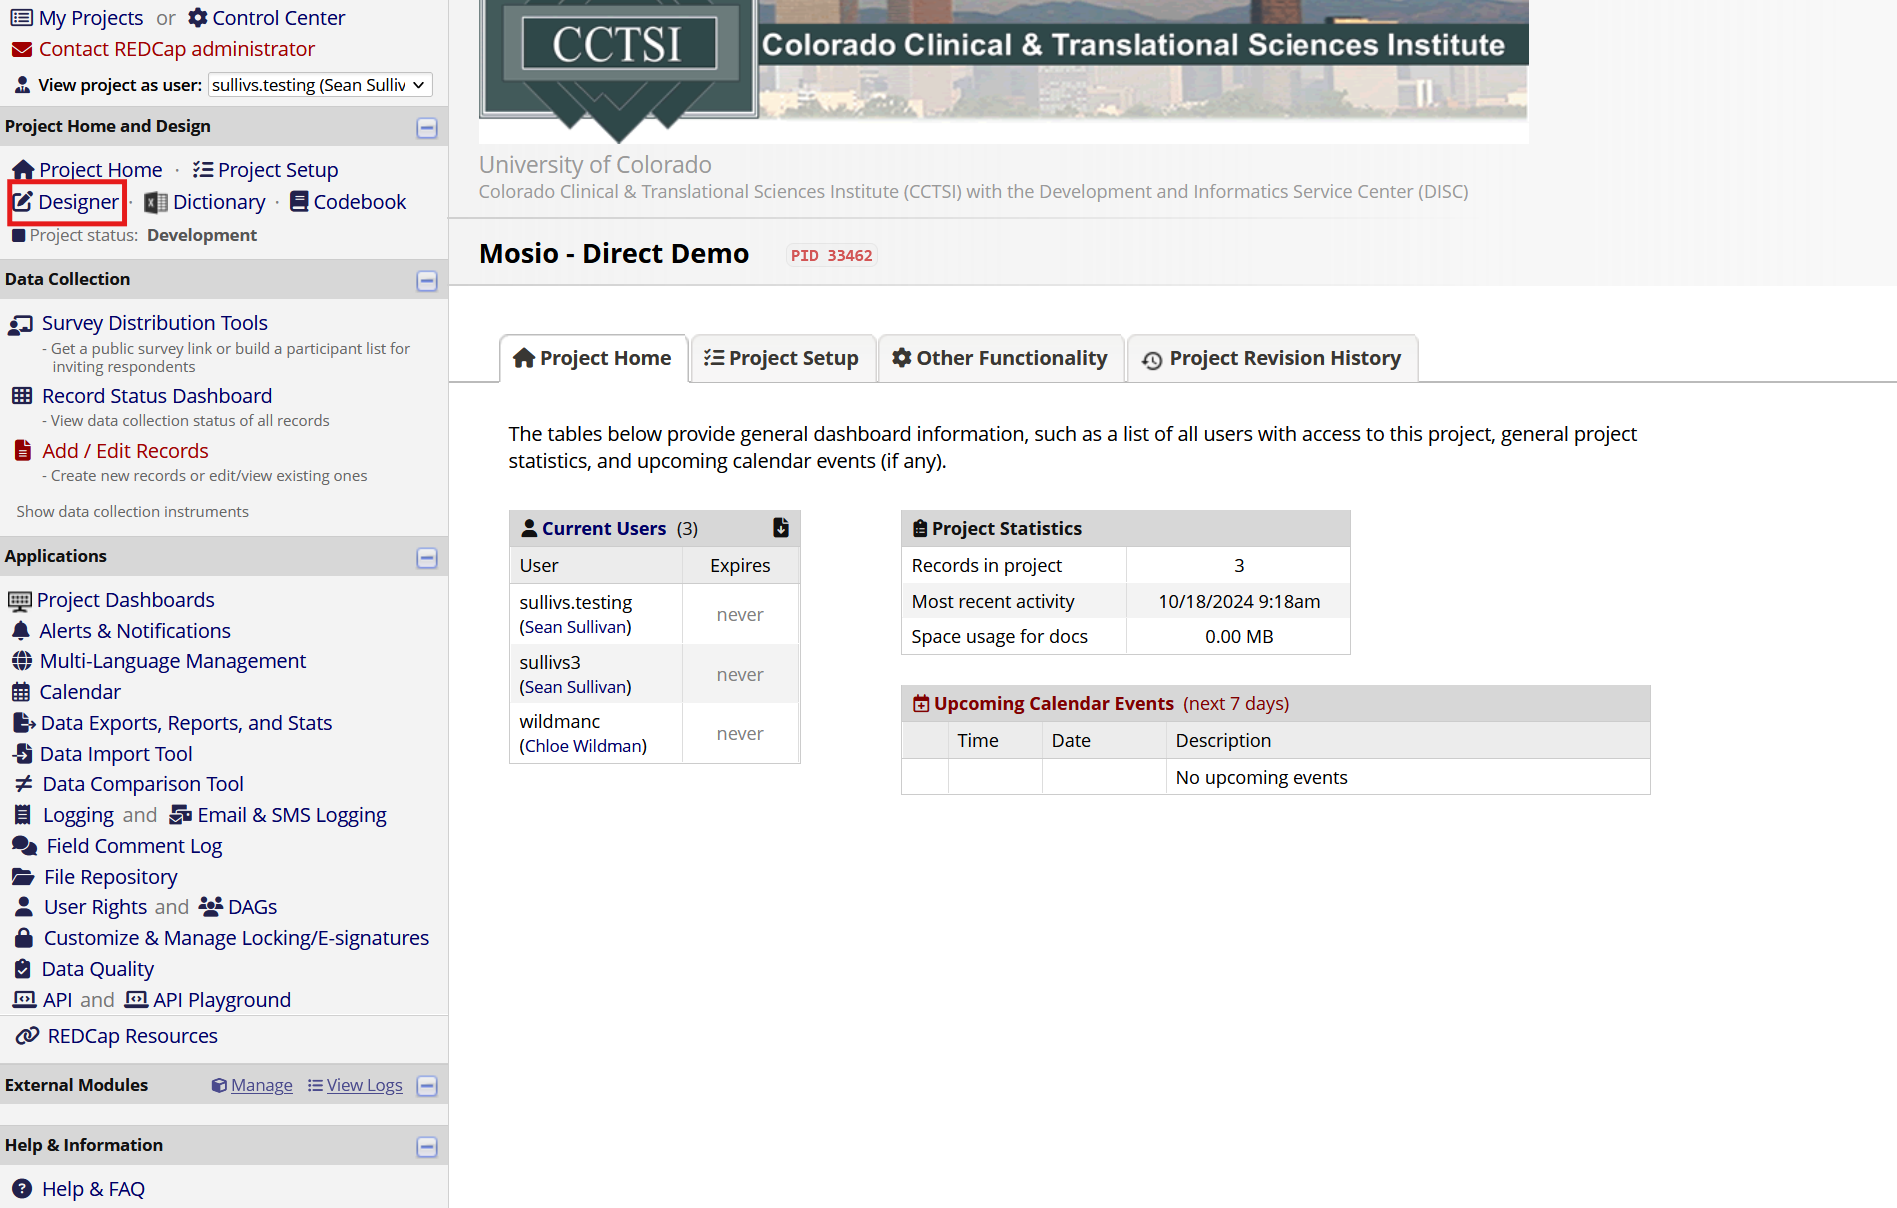
Task: Collapse the Data Collection section
Action: pyautogui.click(x=427, y=280)
